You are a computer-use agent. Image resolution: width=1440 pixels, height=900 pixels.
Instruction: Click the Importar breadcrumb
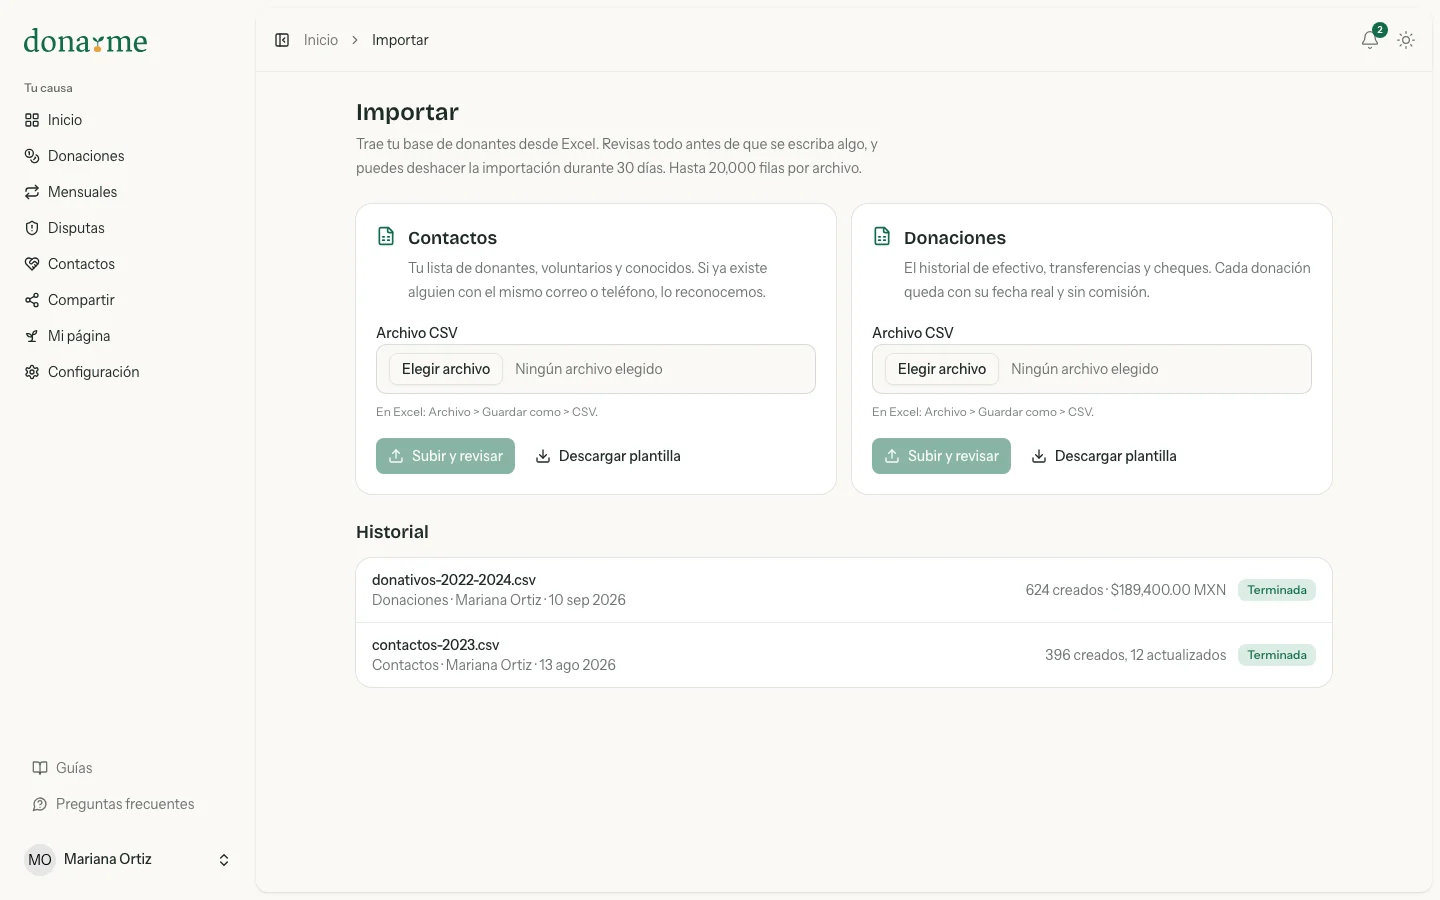[x=400, y=40]
